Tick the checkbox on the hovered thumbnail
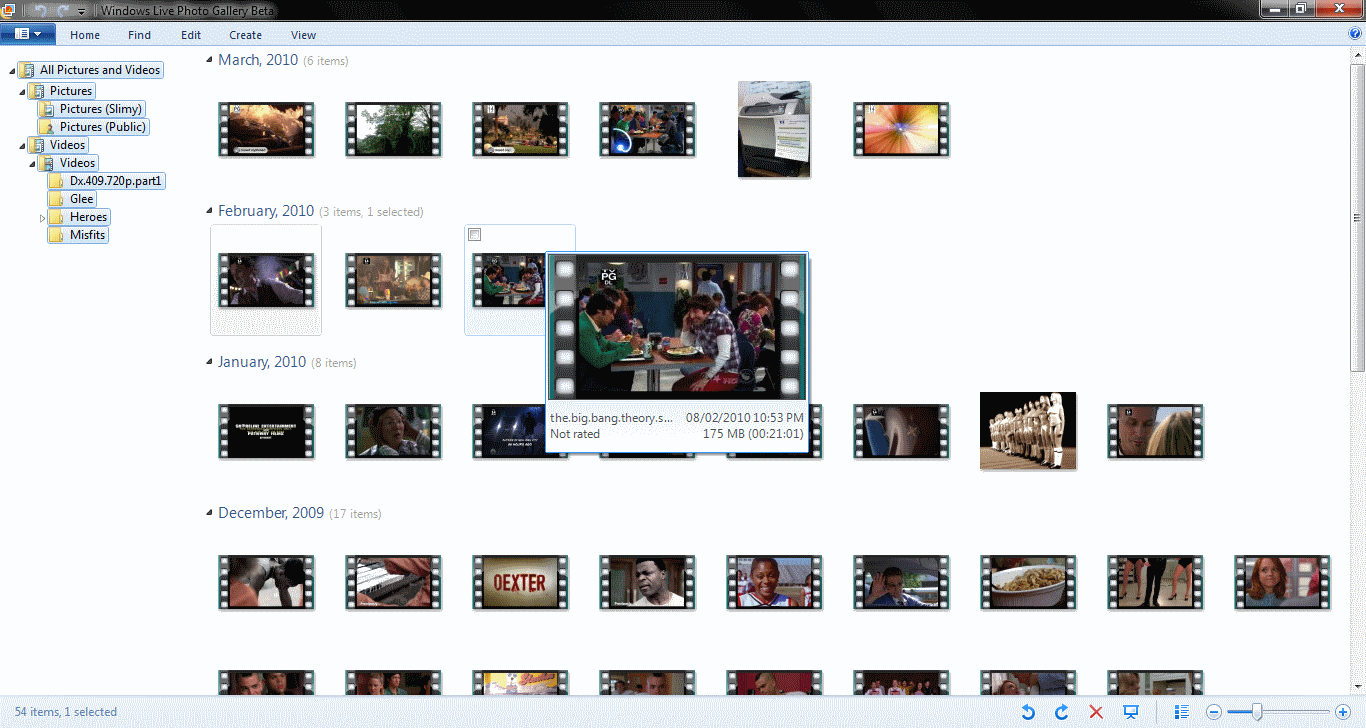 coord(473,233)
